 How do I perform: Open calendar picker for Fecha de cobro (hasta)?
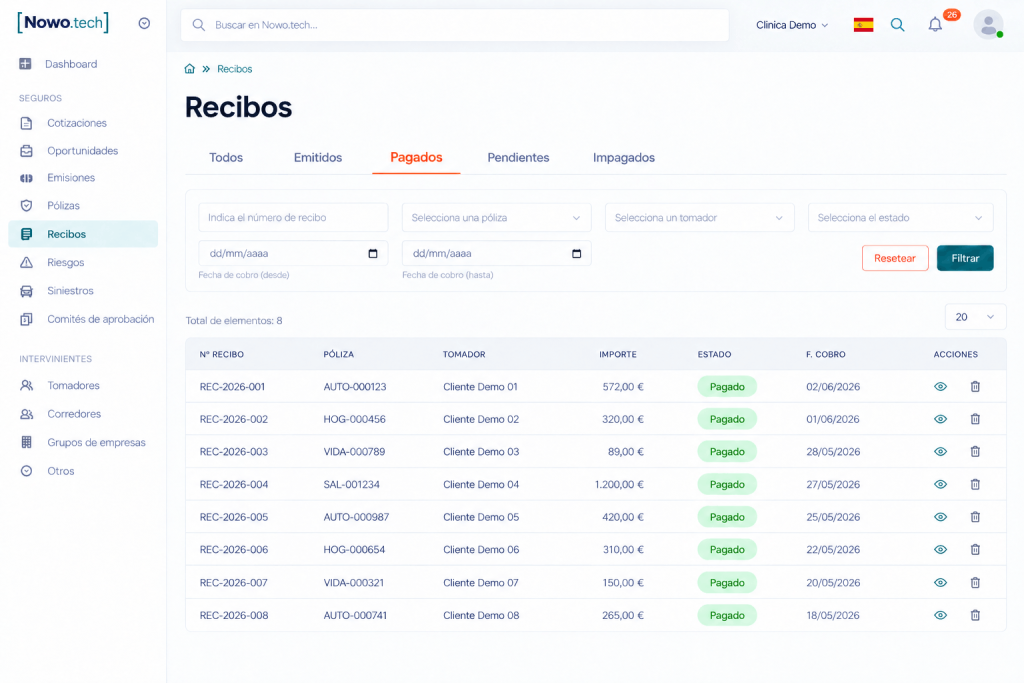(577, 253)
